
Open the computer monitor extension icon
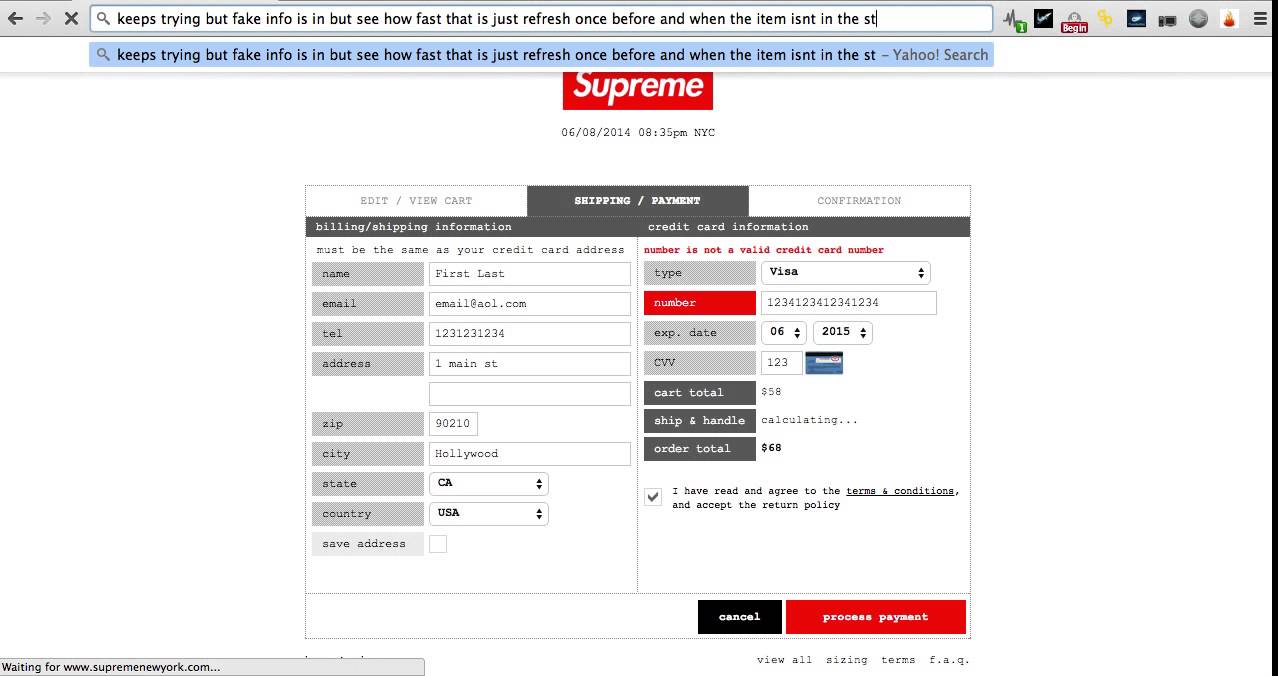(x=1167, y=18)
